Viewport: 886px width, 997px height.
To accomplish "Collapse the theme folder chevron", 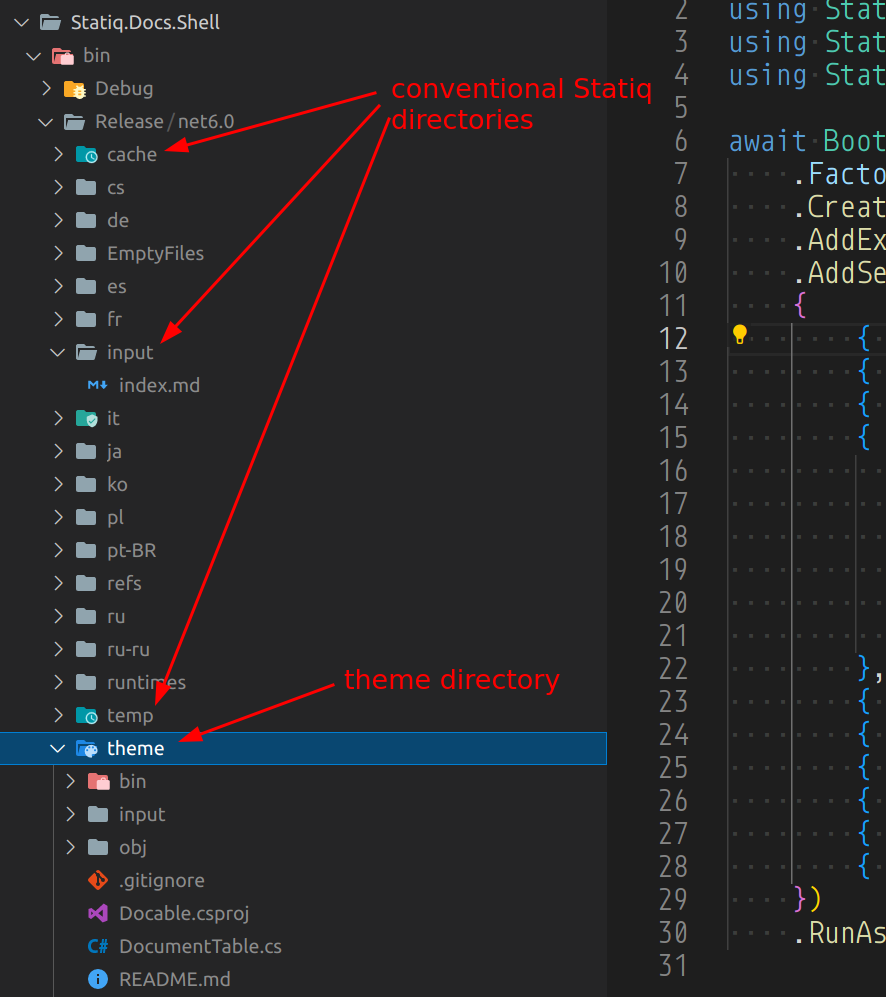I will (58, 748).
